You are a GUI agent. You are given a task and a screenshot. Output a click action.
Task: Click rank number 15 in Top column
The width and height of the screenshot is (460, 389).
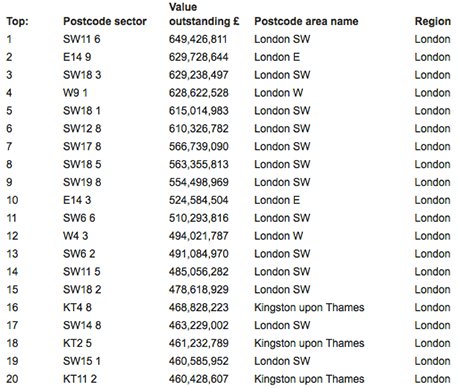pyautogui.click(x=12, y=289)
